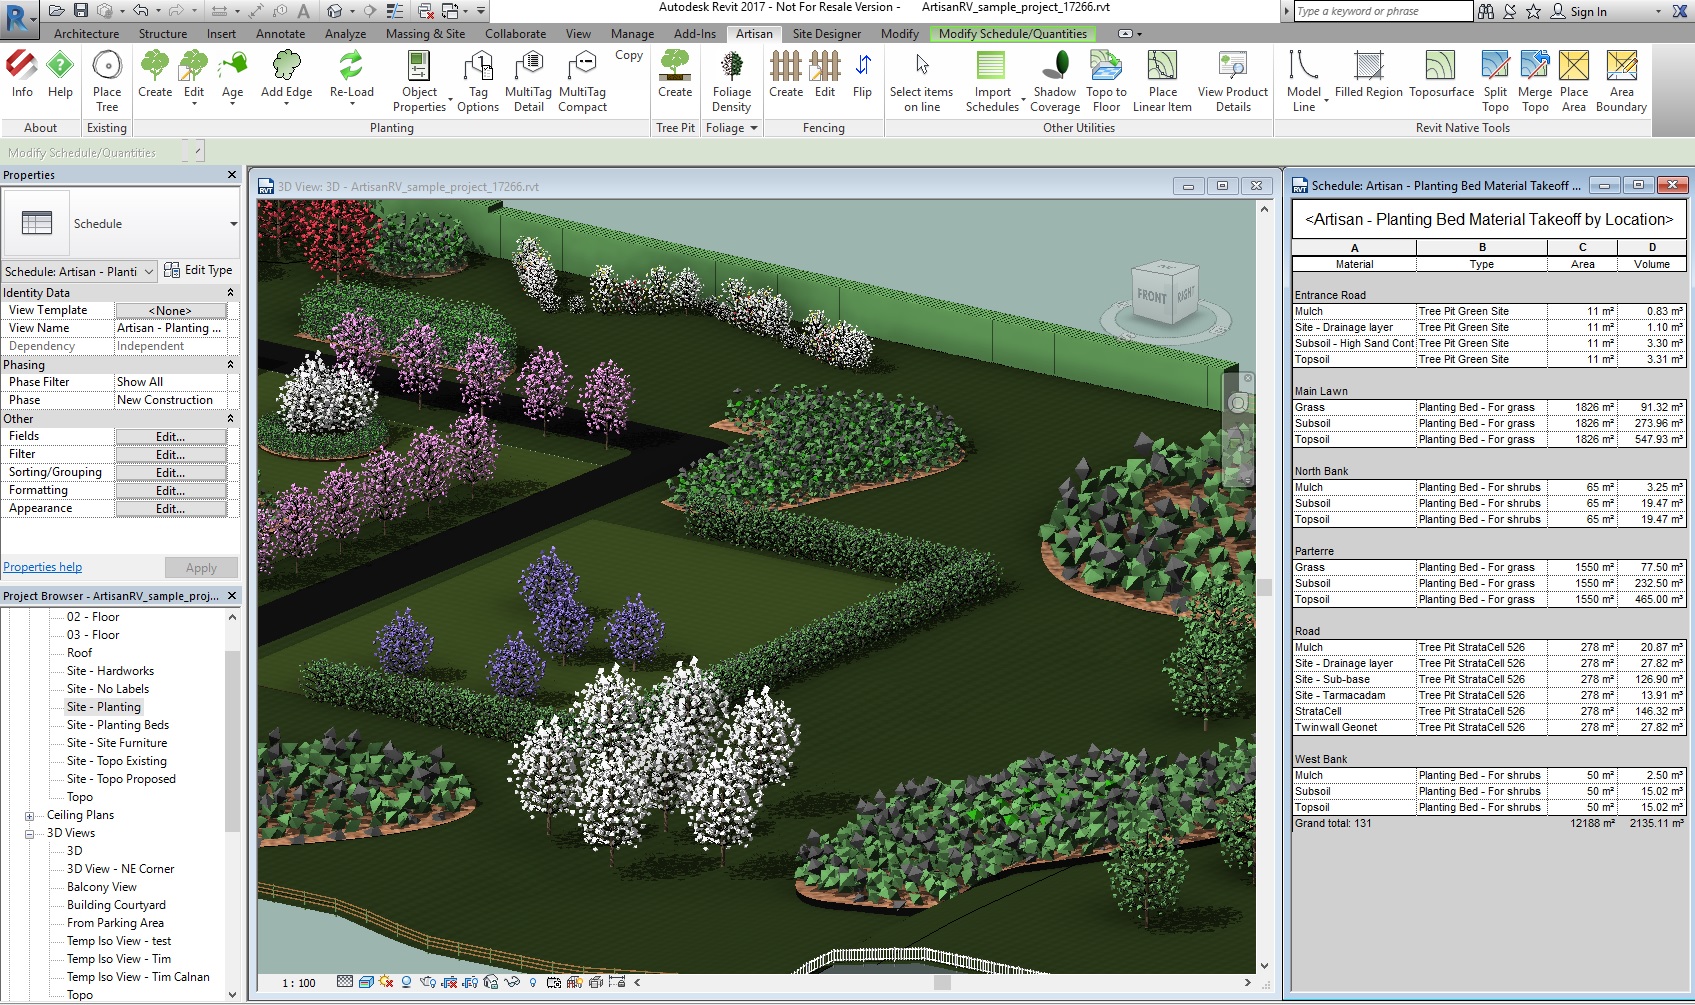Open the Massing & Site tab
The image size is (1695, 1005).
point(425,34)
